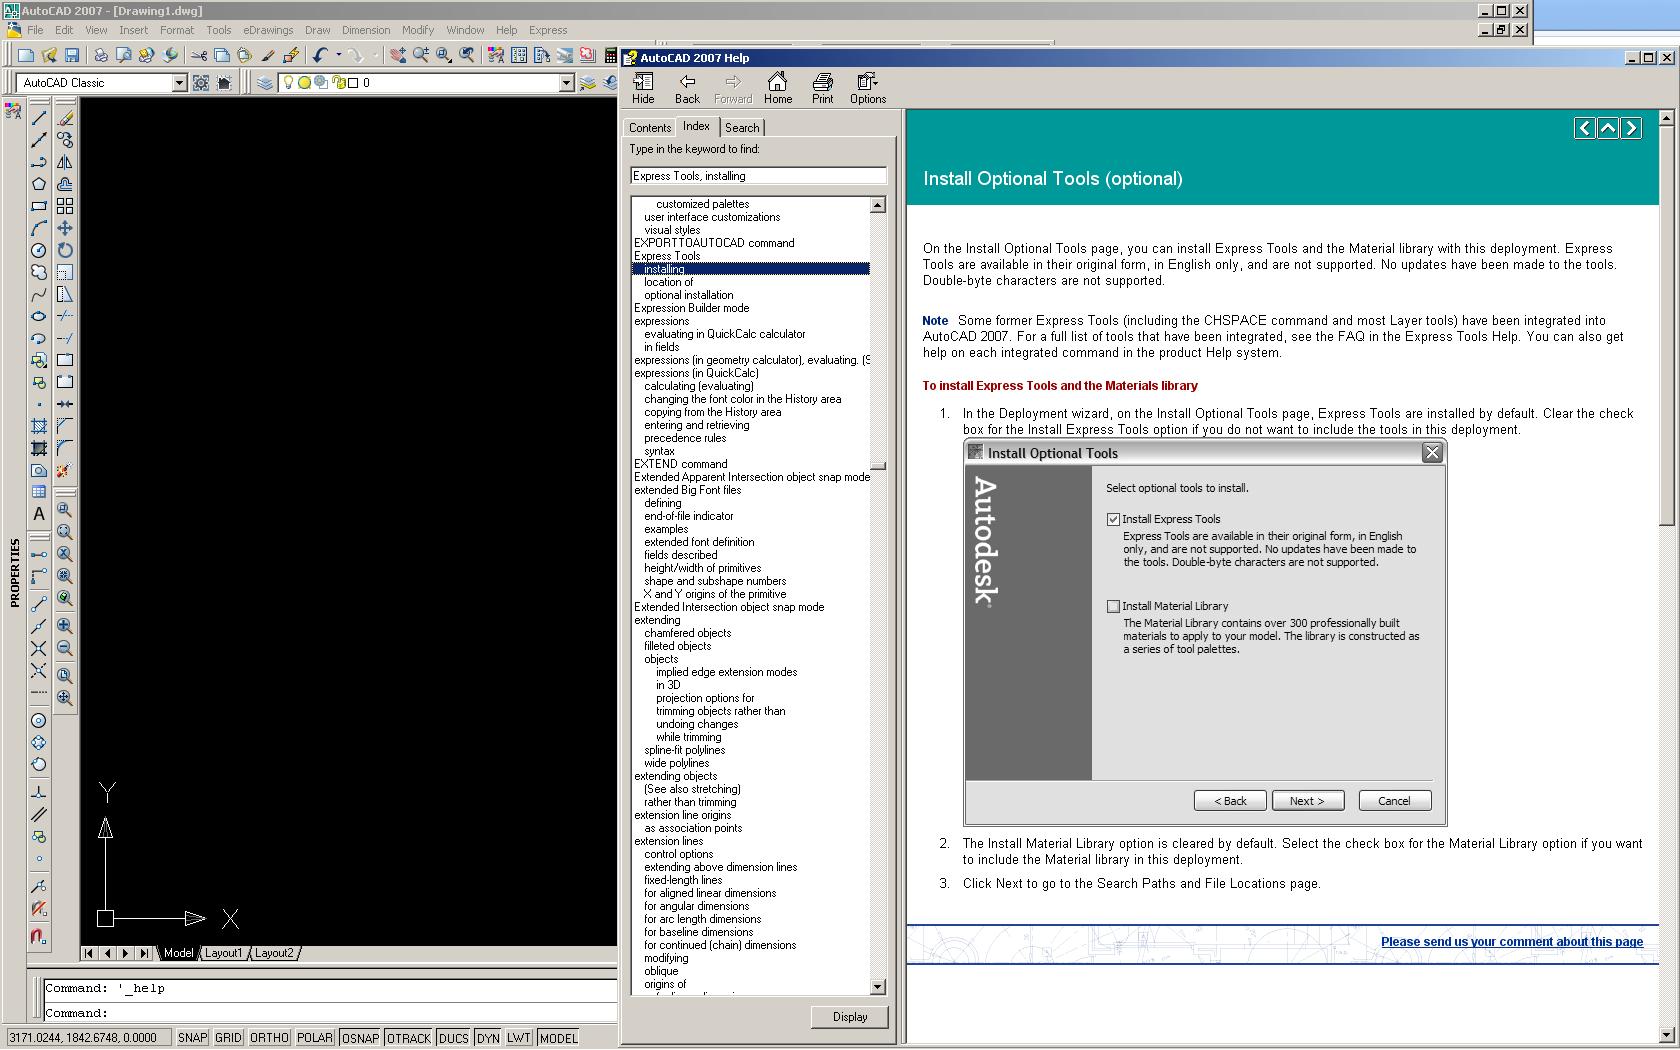The image size is (1680, 1050).
Task: Open the Layer Properties Manager icon
Action: coord(265,83)
